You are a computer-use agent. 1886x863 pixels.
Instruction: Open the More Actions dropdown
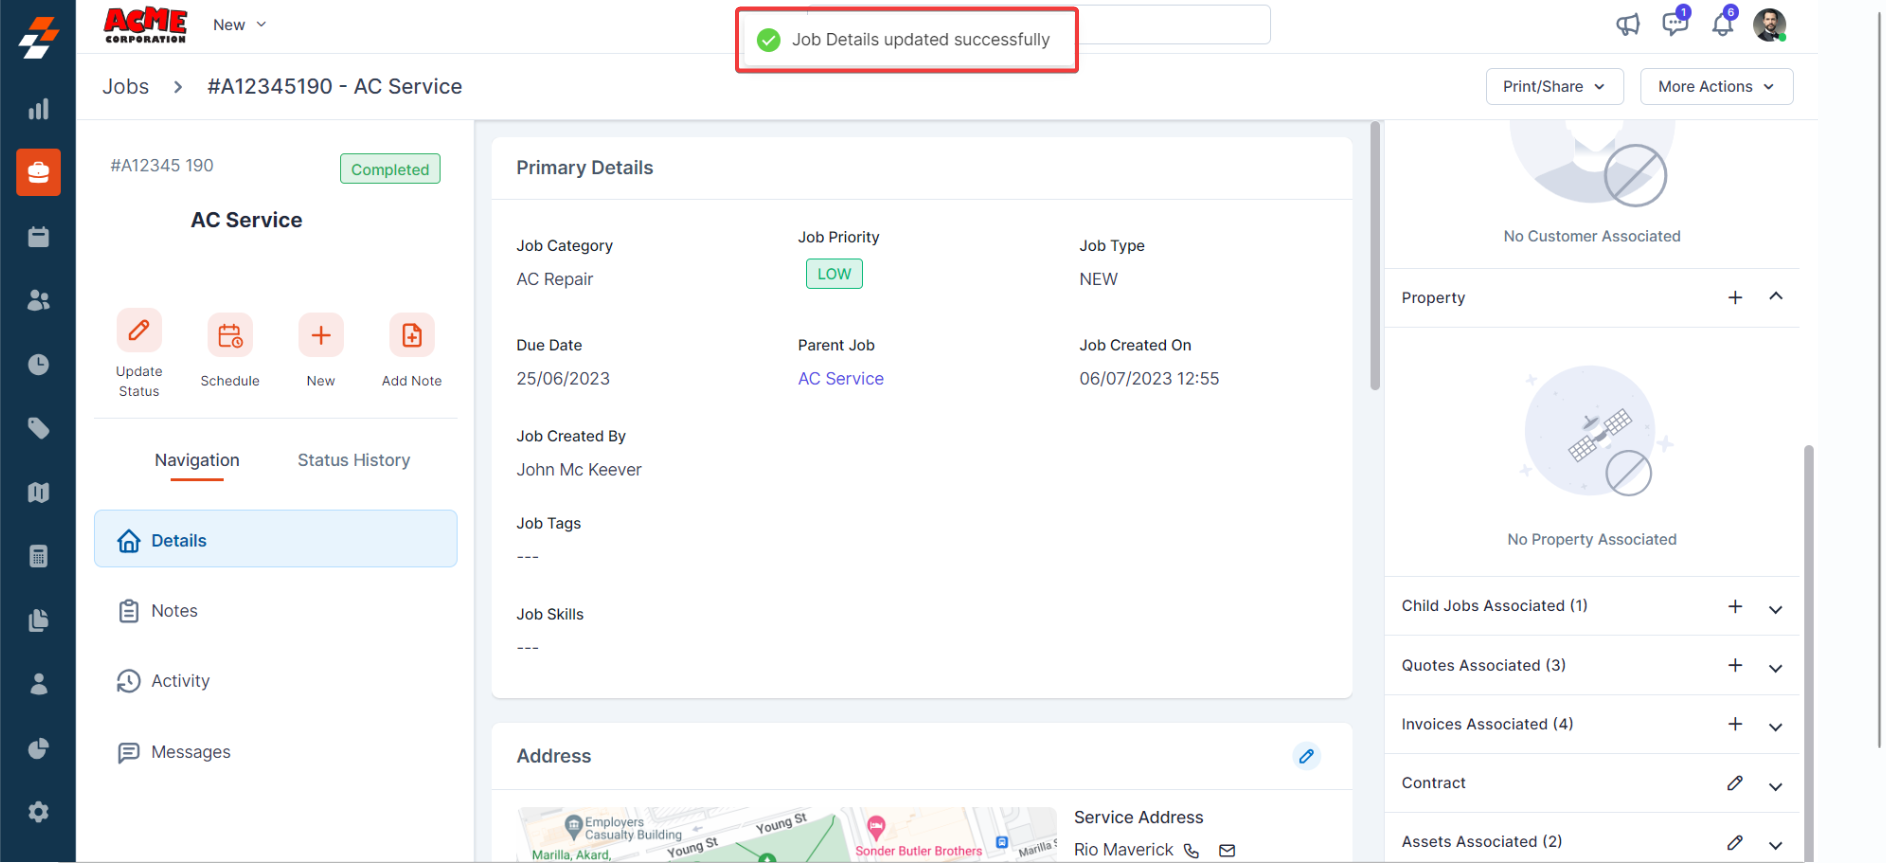(x=1716, y=87)
